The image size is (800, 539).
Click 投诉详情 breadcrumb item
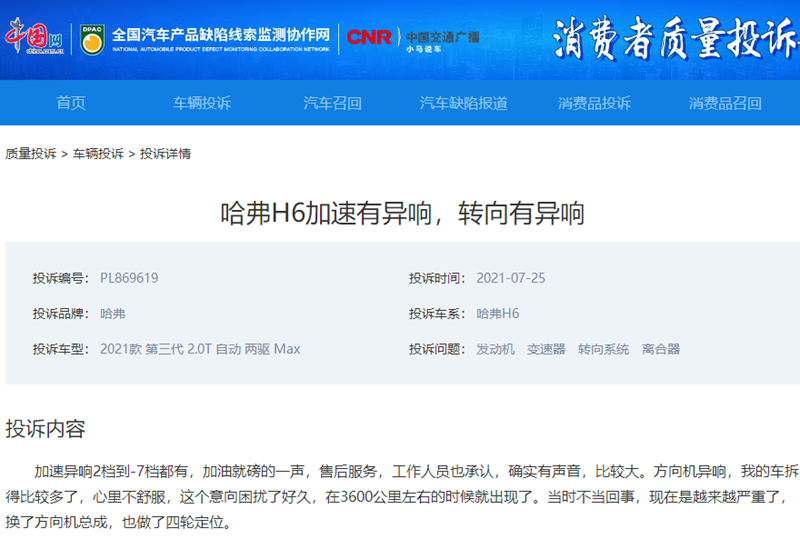[165, 154]
